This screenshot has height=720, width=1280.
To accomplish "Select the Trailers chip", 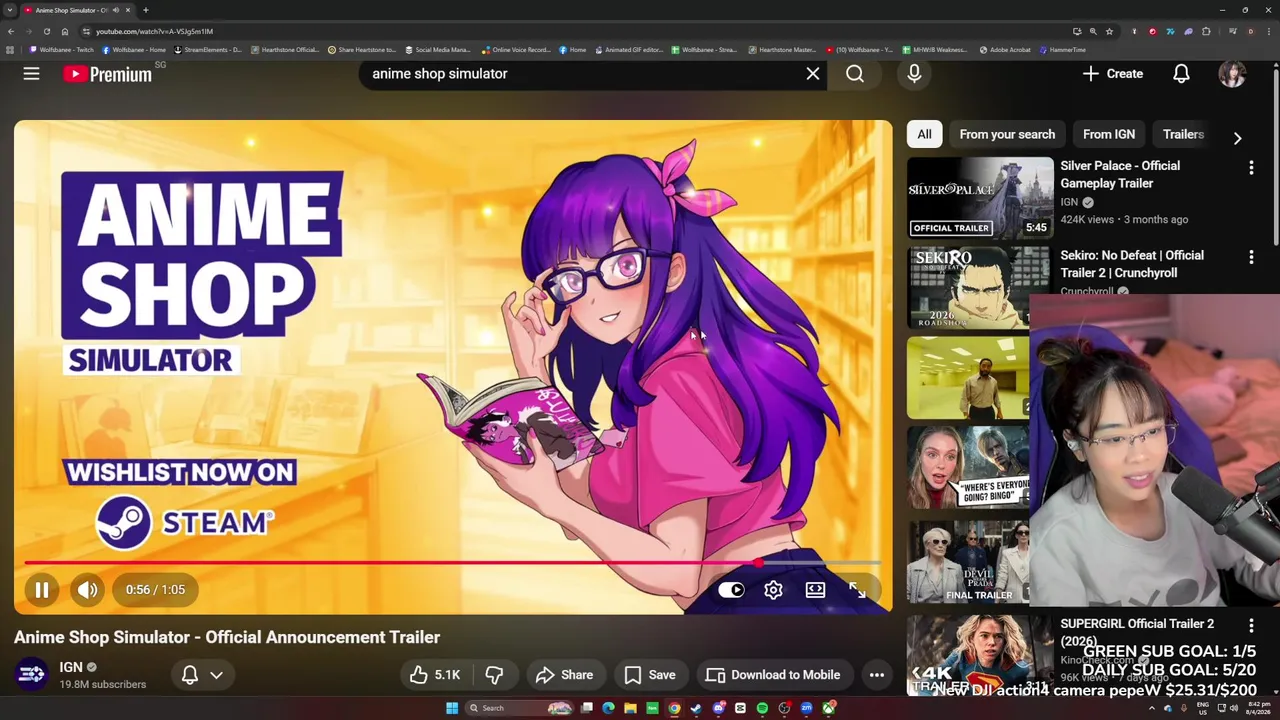I will (x=1183, y=134).
